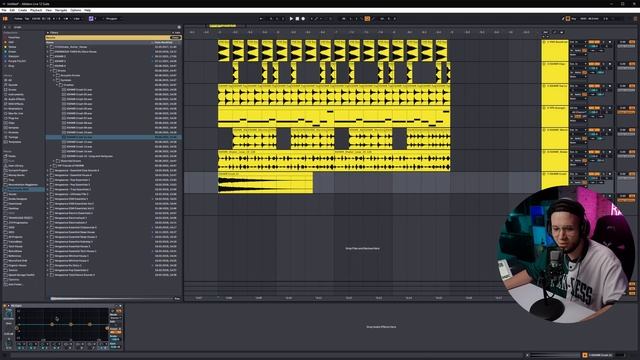
Task: Open the Audio Effects browser category
Action: (17, 99)
